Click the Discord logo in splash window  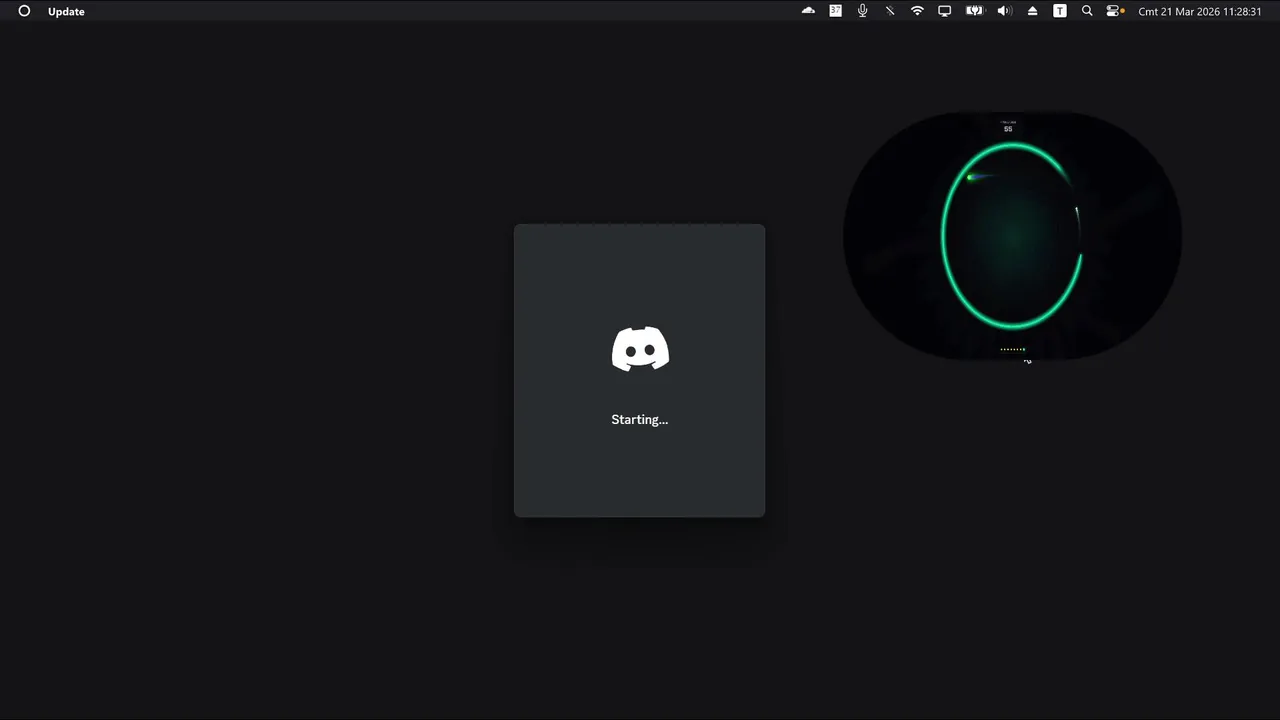pos(640,349)
